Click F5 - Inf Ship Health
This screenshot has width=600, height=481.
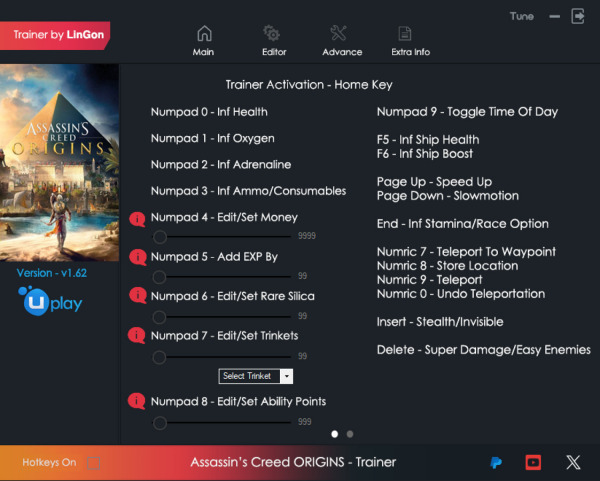(x=428, y=140)
